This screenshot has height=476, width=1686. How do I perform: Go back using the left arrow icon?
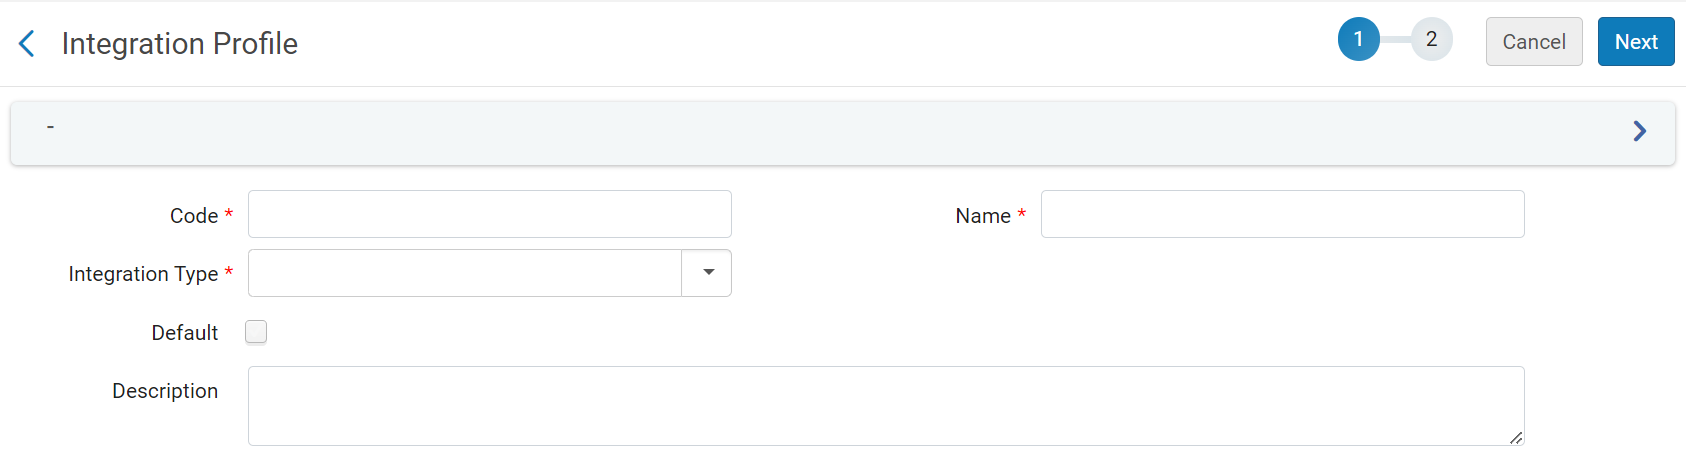pos(27,44)
